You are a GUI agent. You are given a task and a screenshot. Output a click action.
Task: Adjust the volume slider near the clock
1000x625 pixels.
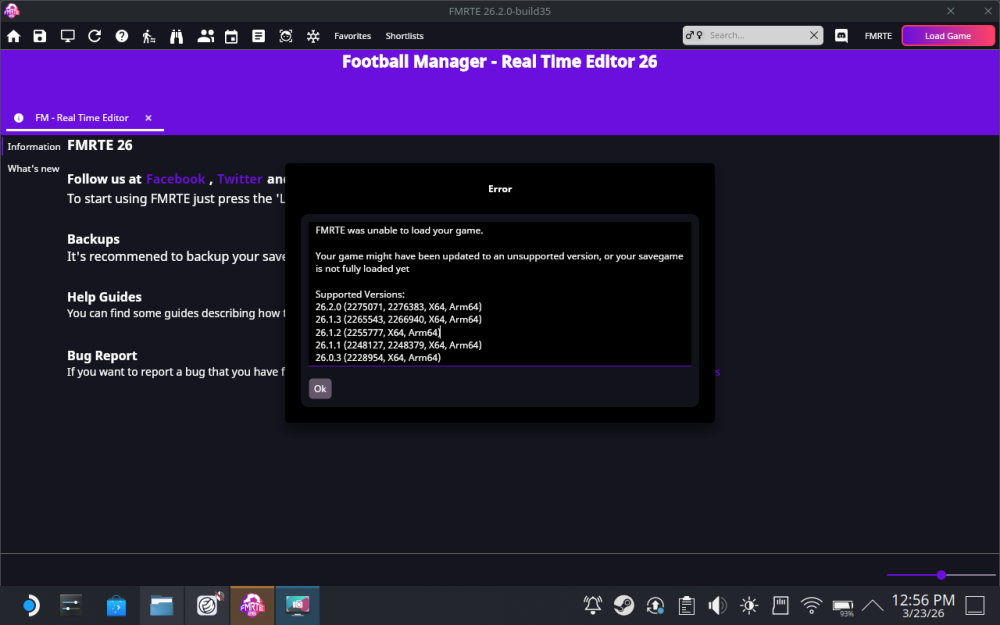point(940,575)
